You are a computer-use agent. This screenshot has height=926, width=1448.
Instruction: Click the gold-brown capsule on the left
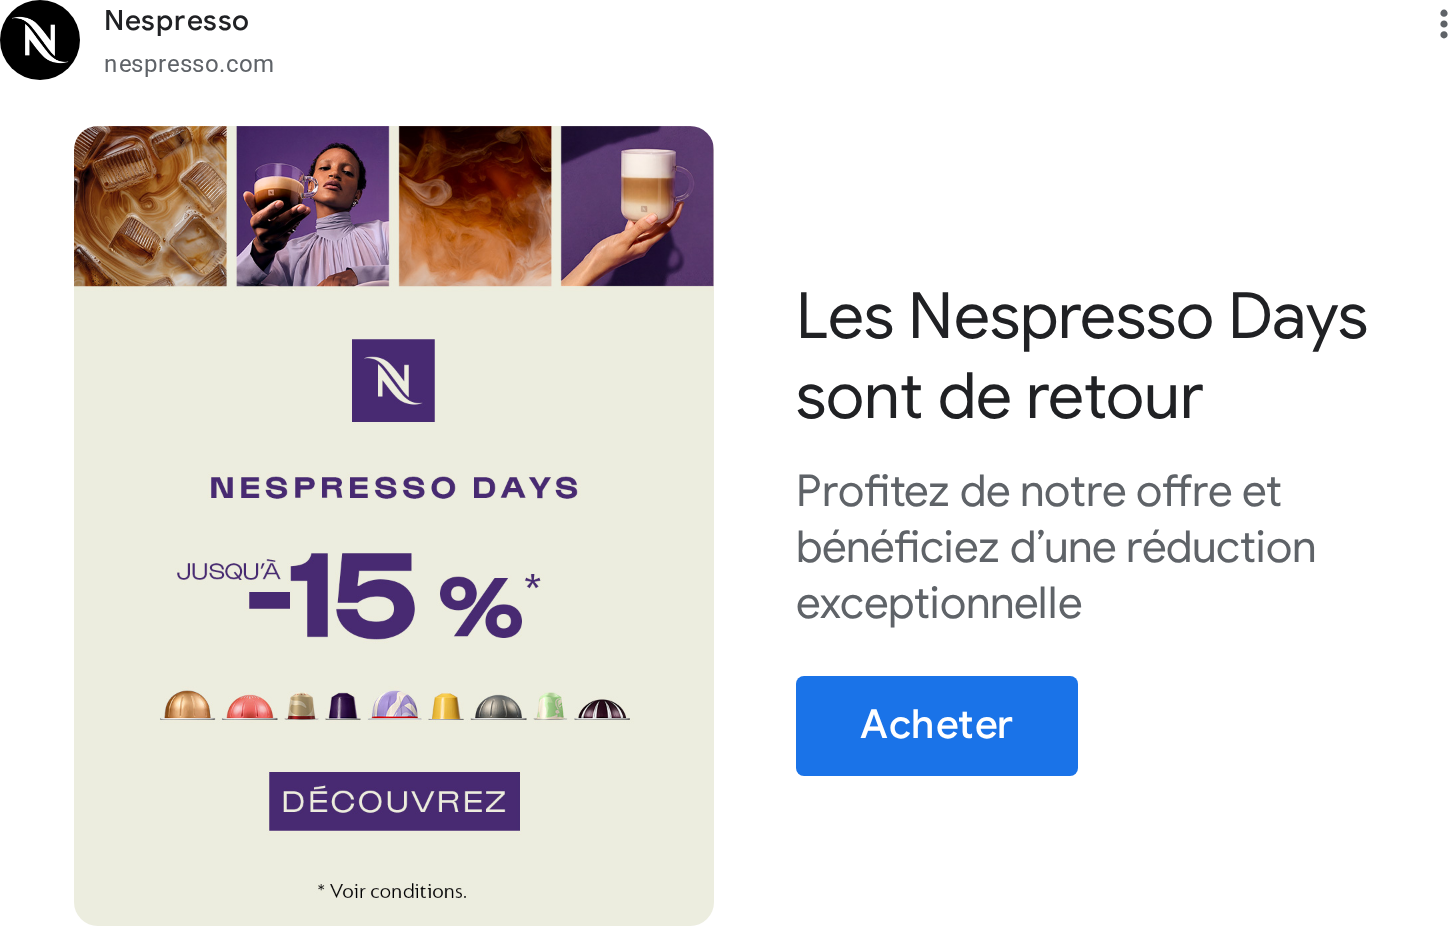[188, 706]
